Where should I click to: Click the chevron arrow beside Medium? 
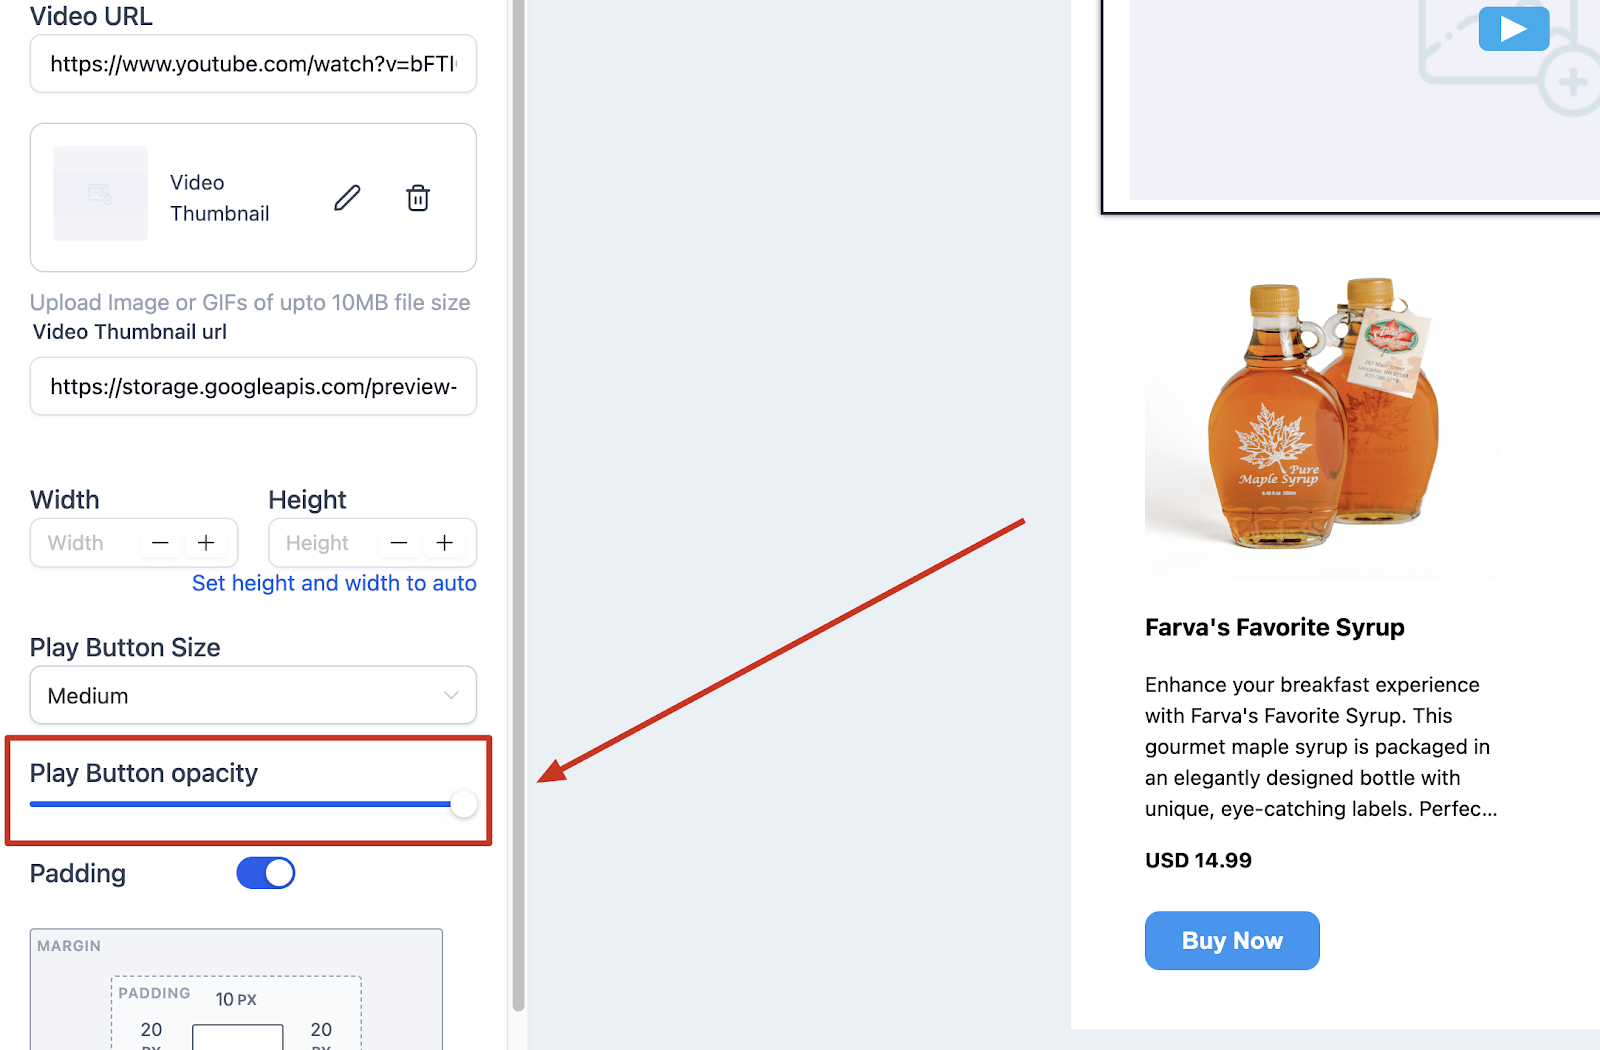(x=451, y=695)
